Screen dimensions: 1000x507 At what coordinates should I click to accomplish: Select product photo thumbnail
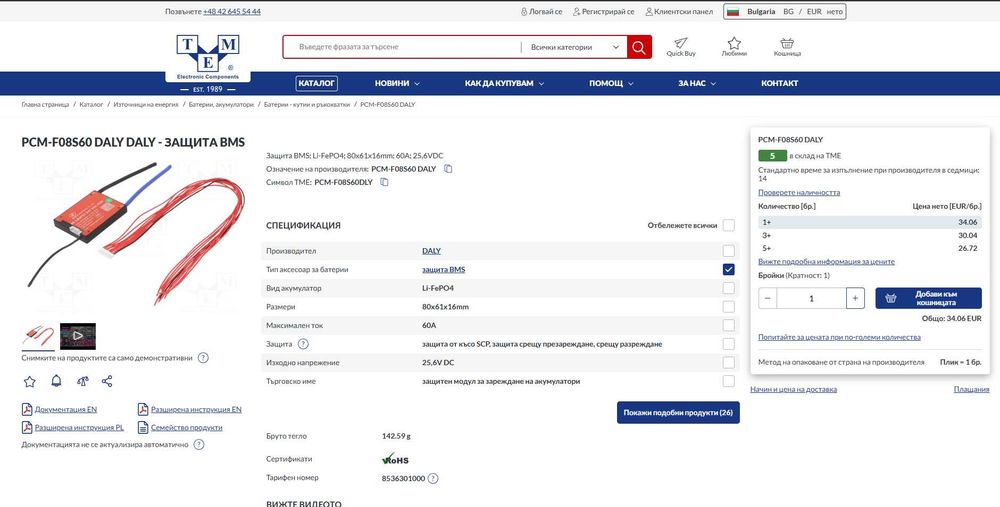(38, 336)
